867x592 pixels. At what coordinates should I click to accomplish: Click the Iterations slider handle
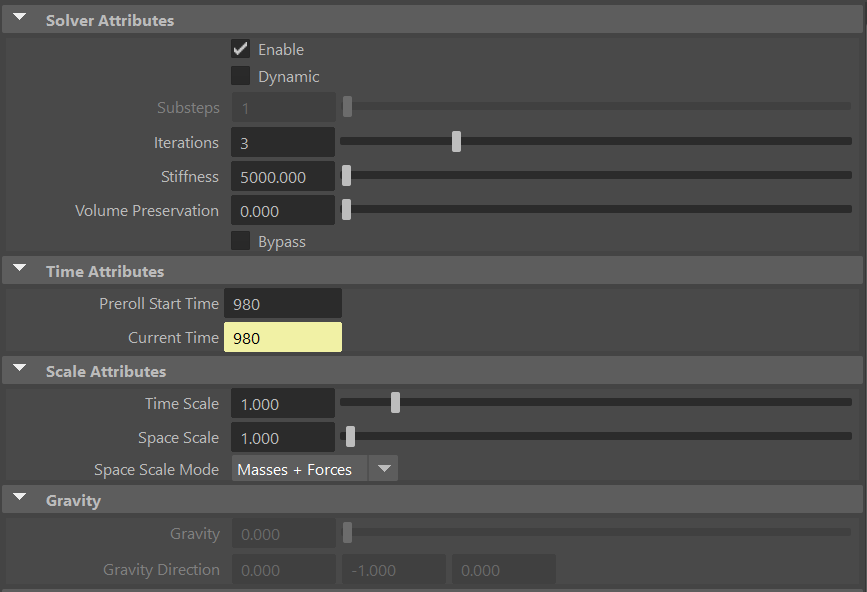pos(456,141)
